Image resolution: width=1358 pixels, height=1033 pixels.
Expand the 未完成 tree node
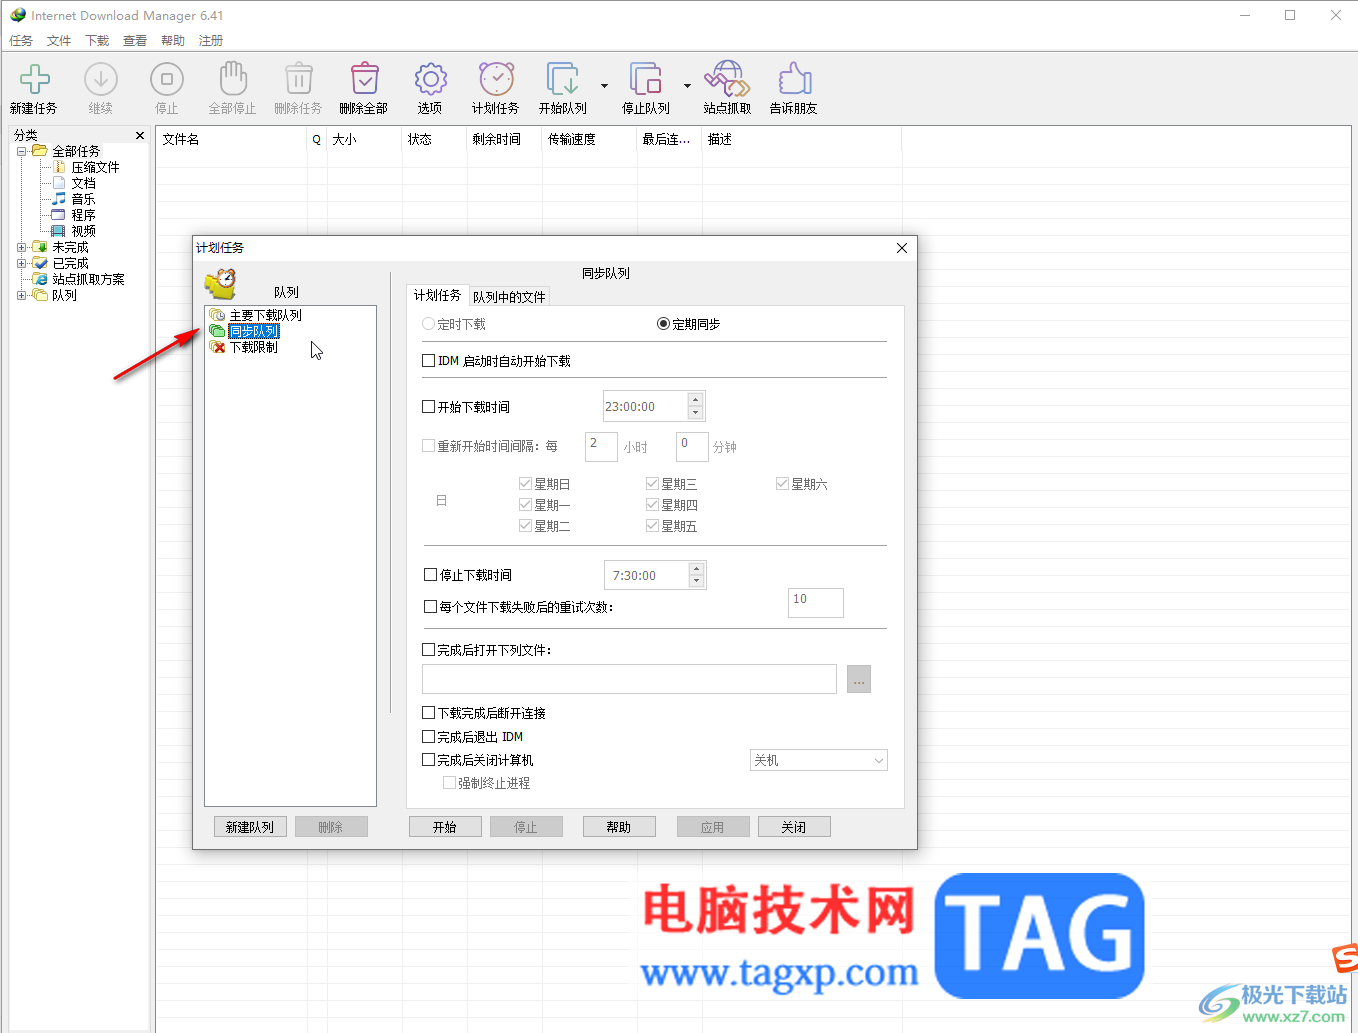point(22,247)
